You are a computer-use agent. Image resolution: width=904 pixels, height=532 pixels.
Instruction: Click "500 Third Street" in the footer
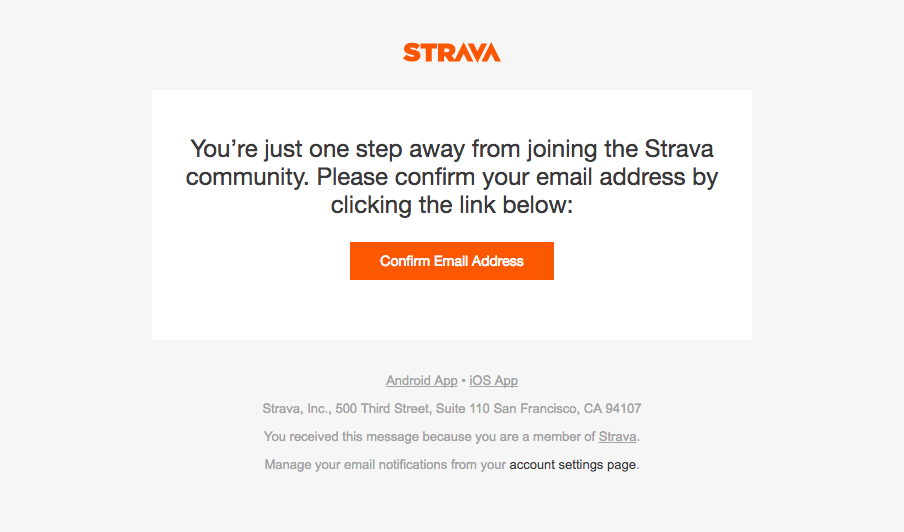[x=383, y=409]
